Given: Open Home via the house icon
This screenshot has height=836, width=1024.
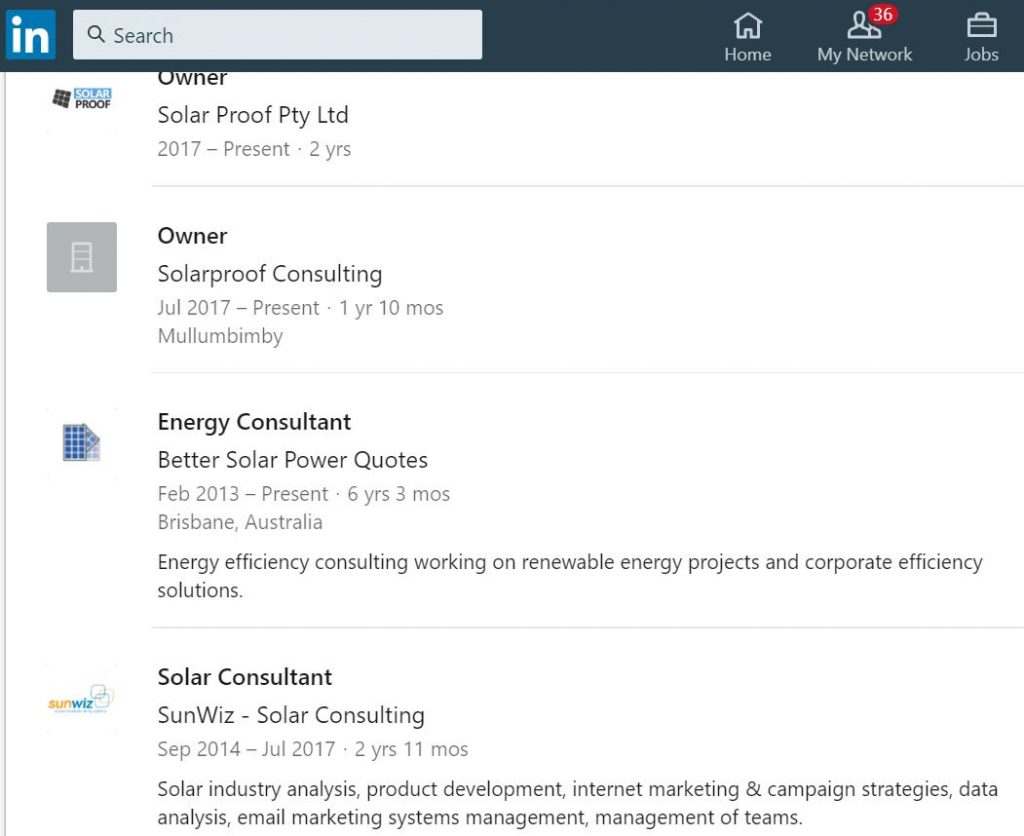Looking at the screenshot, I should click(747, 24).
